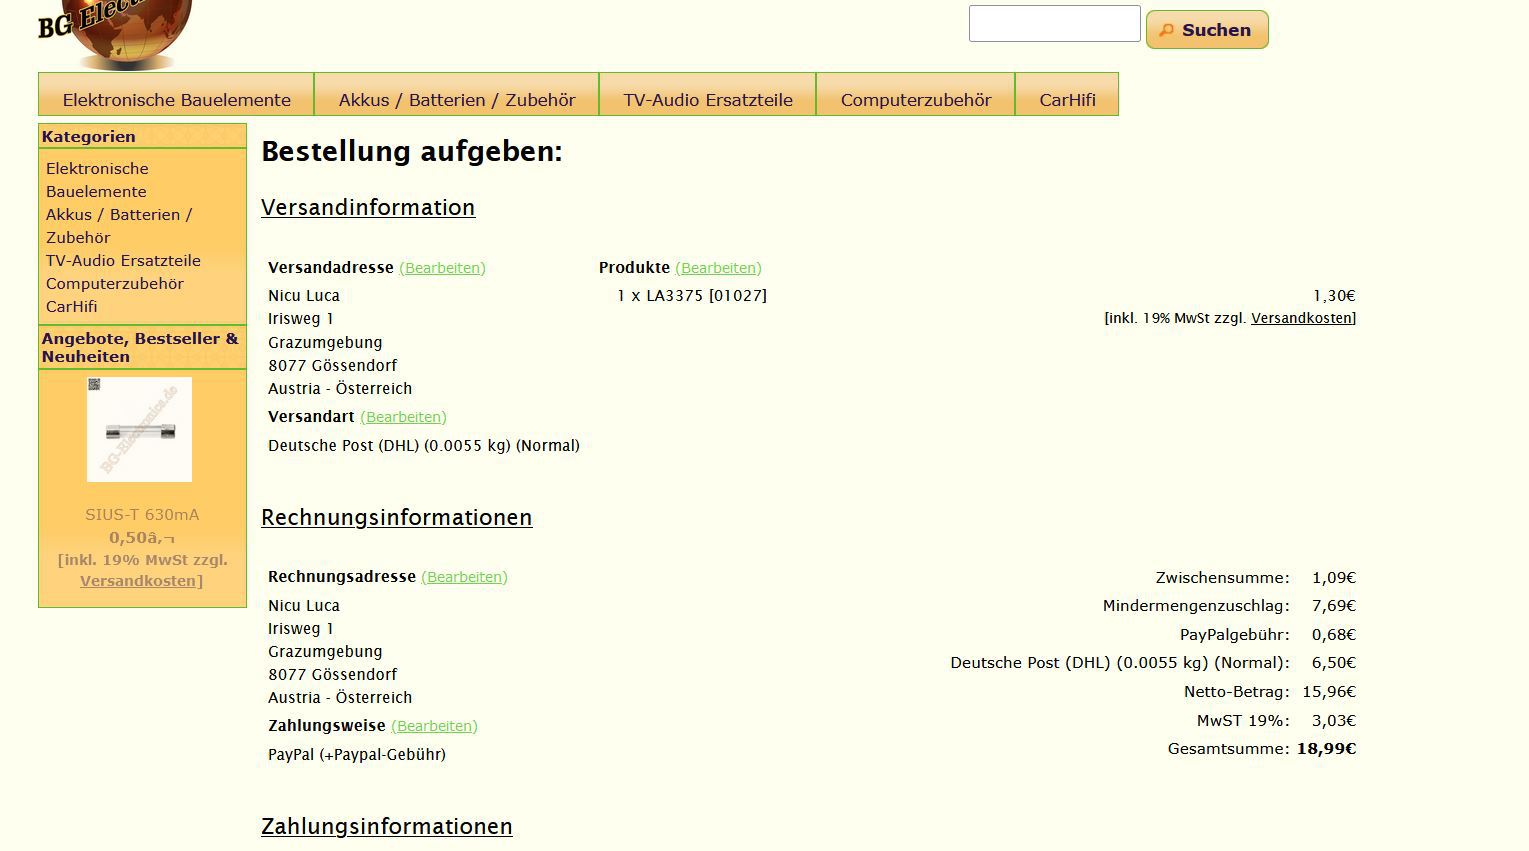Image resolution: width=1529 pixels, height=851 pixels.
Task: Click the Suchen search button
Action: (1206, 30)
